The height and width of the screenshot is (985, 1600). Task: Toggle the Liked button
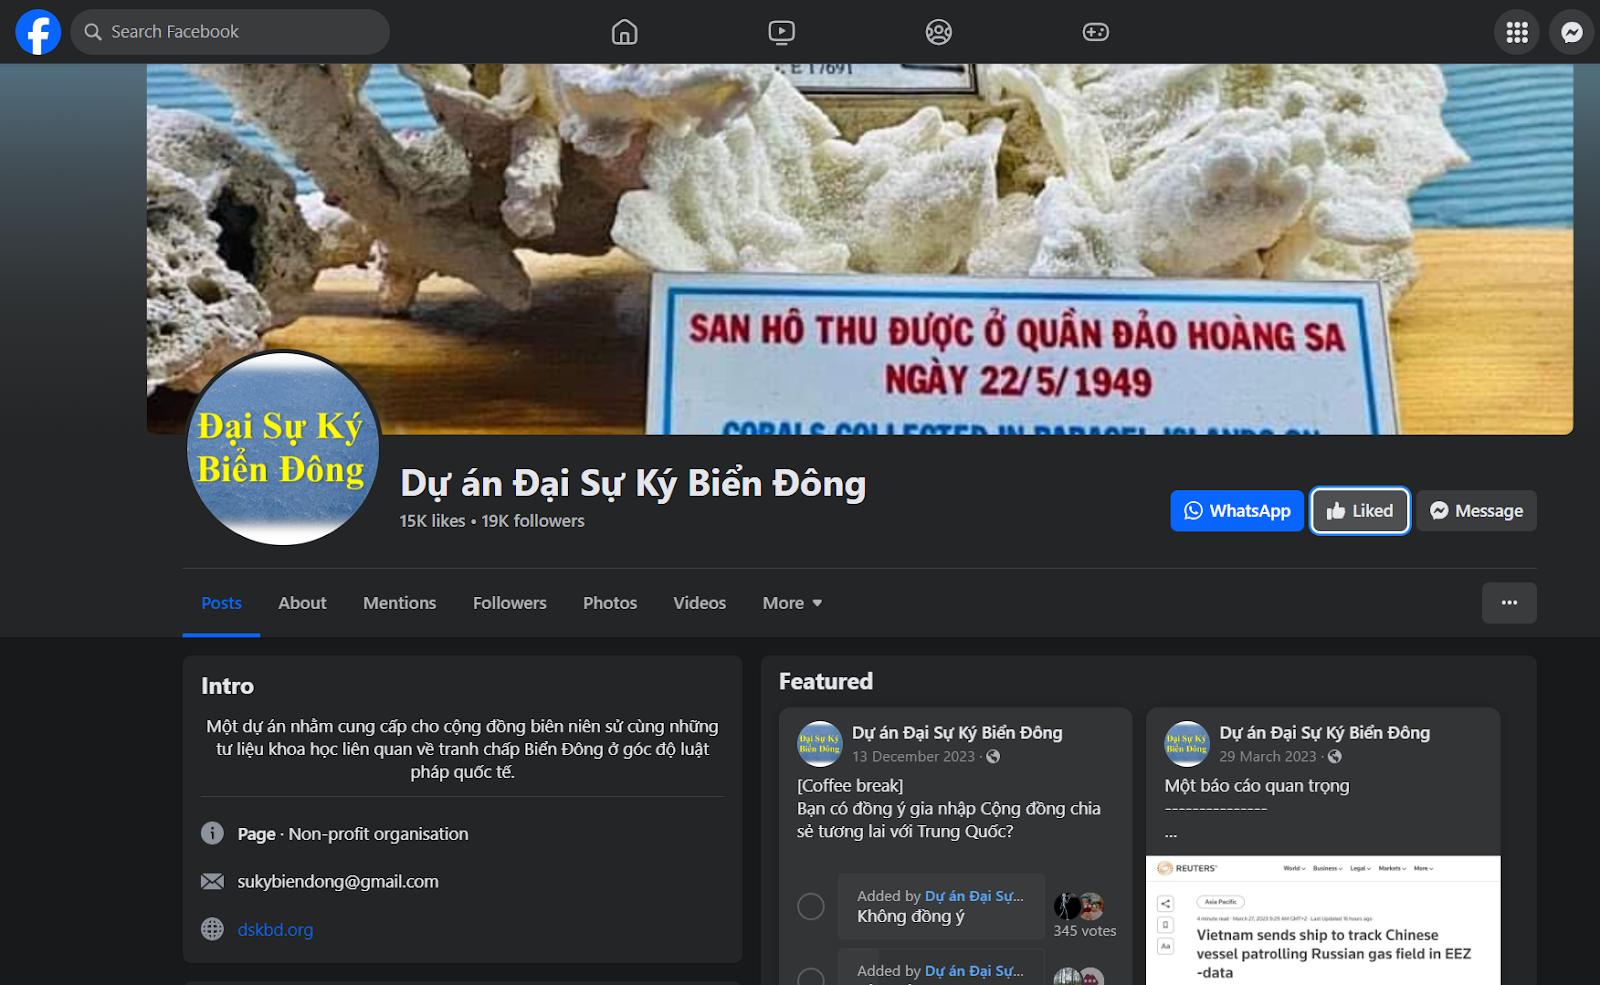point(1359,511)
